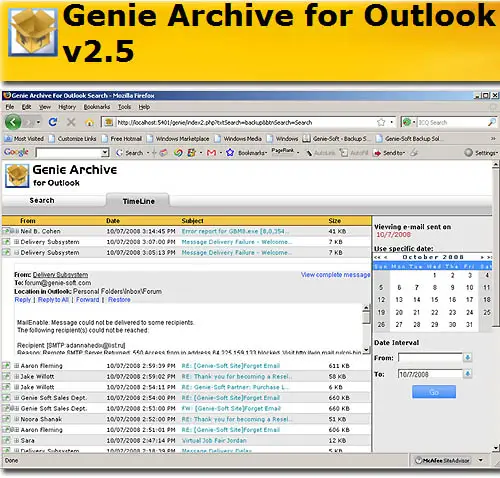The image size is (500, 478).
Task: Expand Noora Shanak message row
Action: click(16, 419)
